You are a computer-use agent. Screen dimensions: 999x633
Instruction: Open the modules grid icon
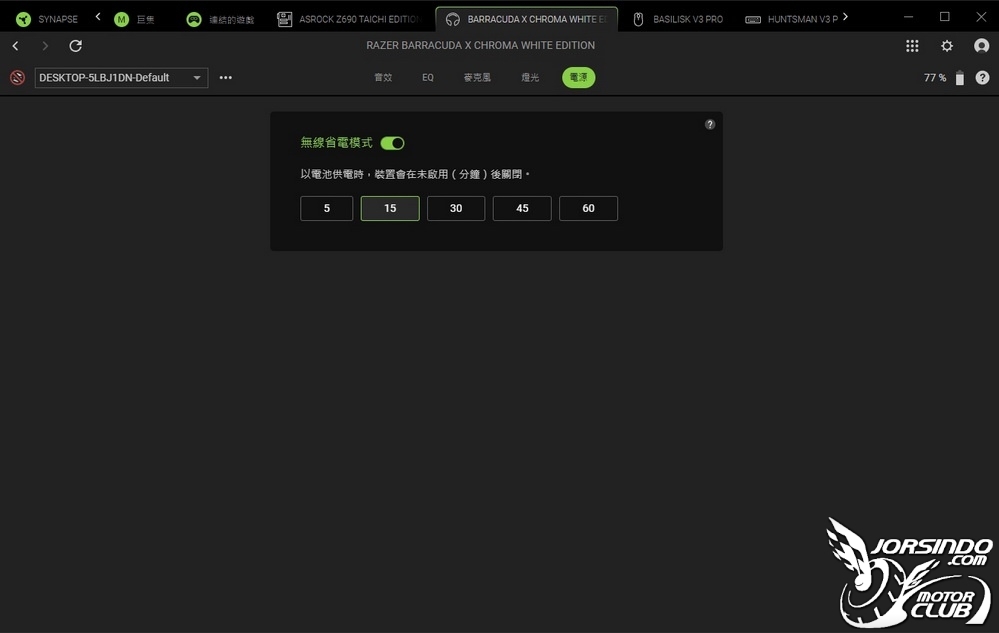coord(912,46)
